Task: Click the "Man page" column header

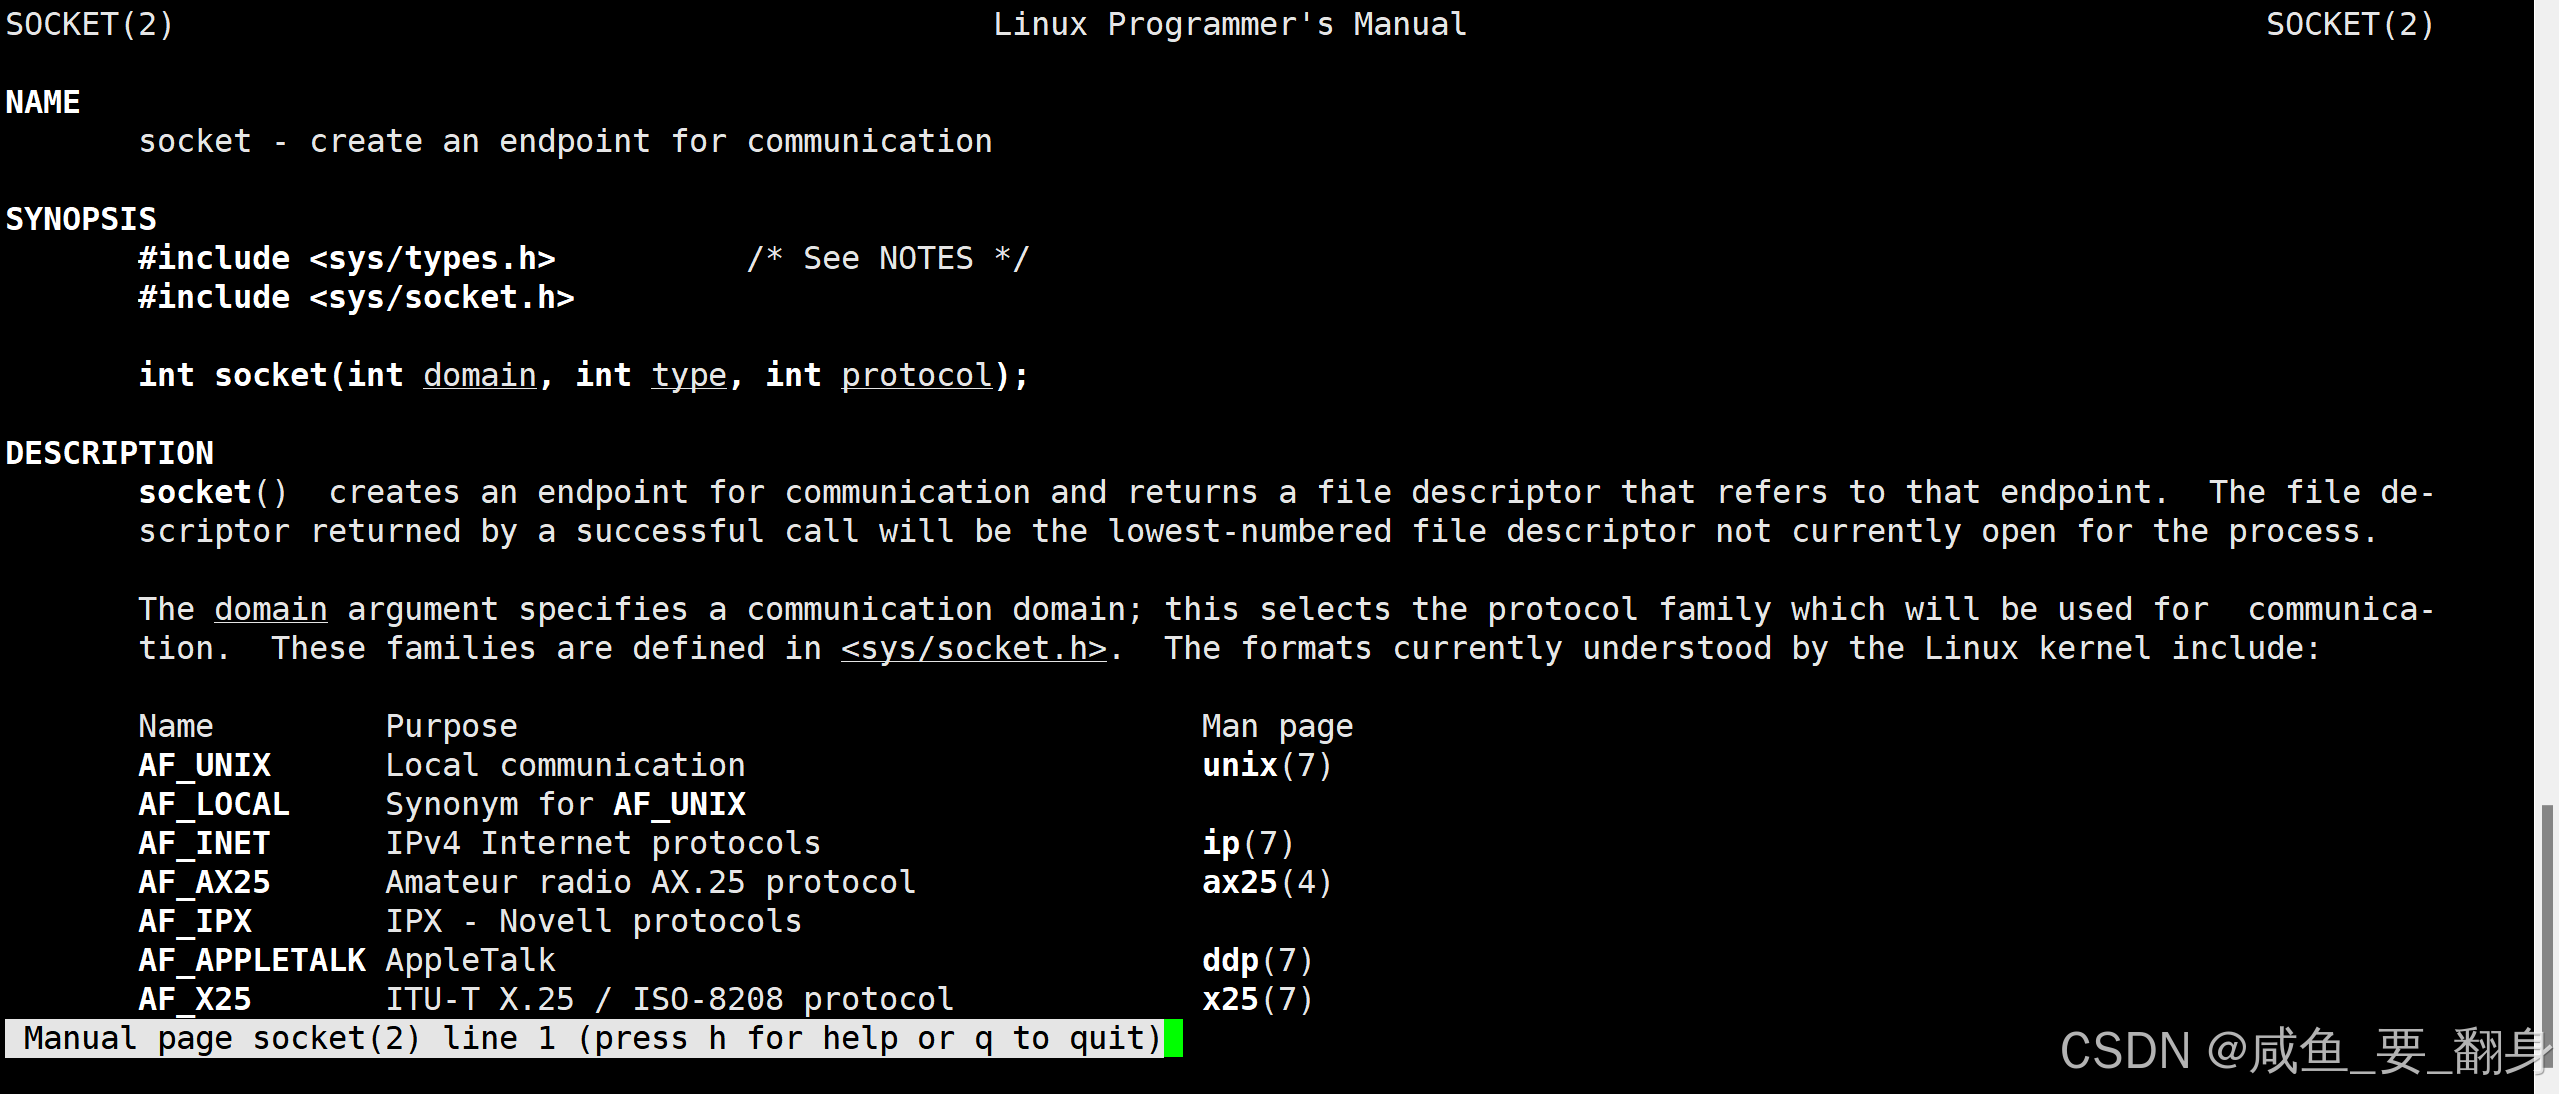Action: pyautogui.click(x=1277, y=727)
